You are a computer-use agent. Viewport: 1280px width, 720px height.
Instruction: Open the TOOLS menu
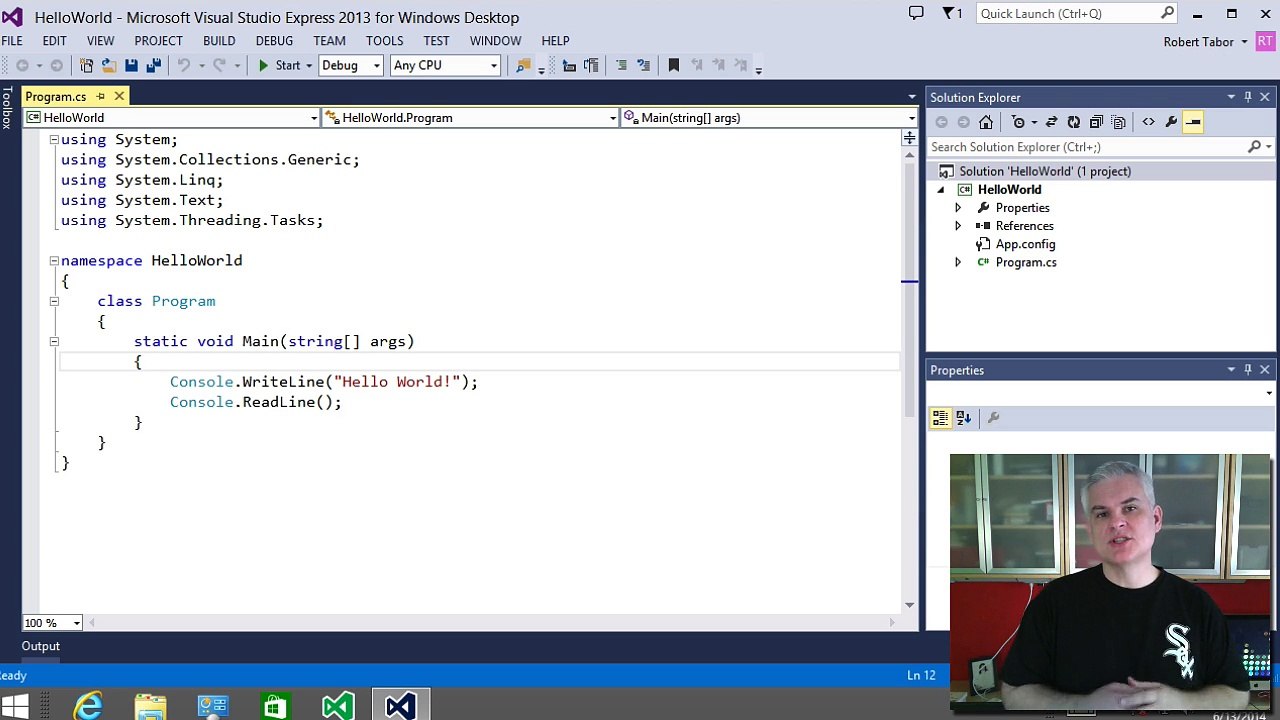tap(384, 41)
